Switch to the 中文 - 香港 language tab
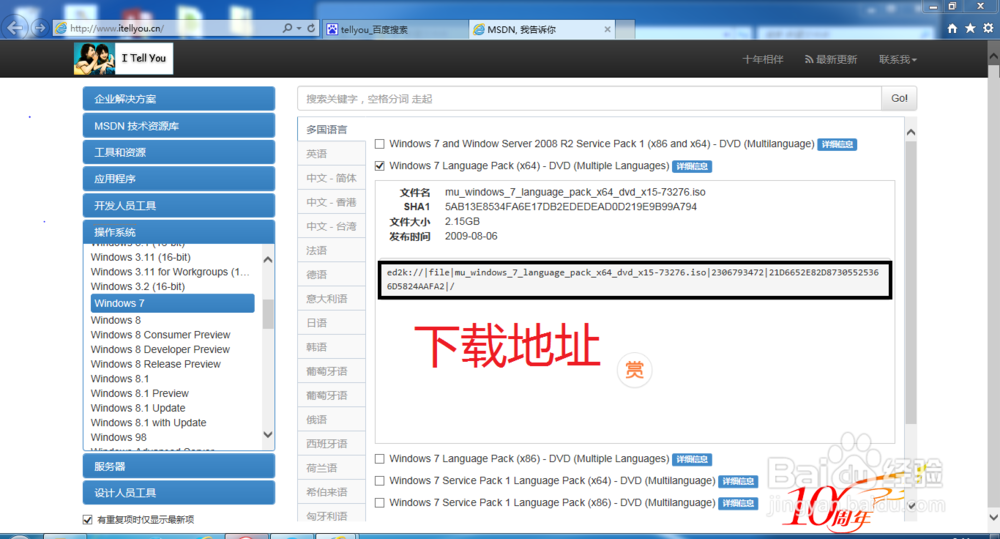 point(331,202)
